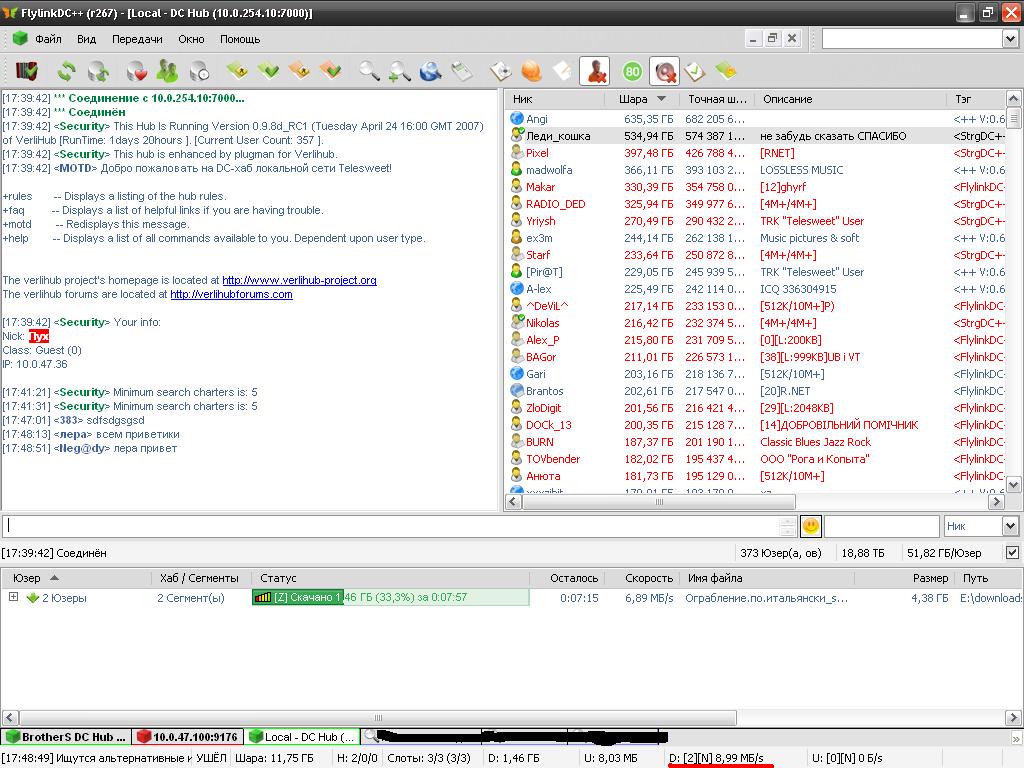The image size is (1024, 768).
Task: Expand the 2 Юзеры transfer row
Action: click(x=13, y=598)
